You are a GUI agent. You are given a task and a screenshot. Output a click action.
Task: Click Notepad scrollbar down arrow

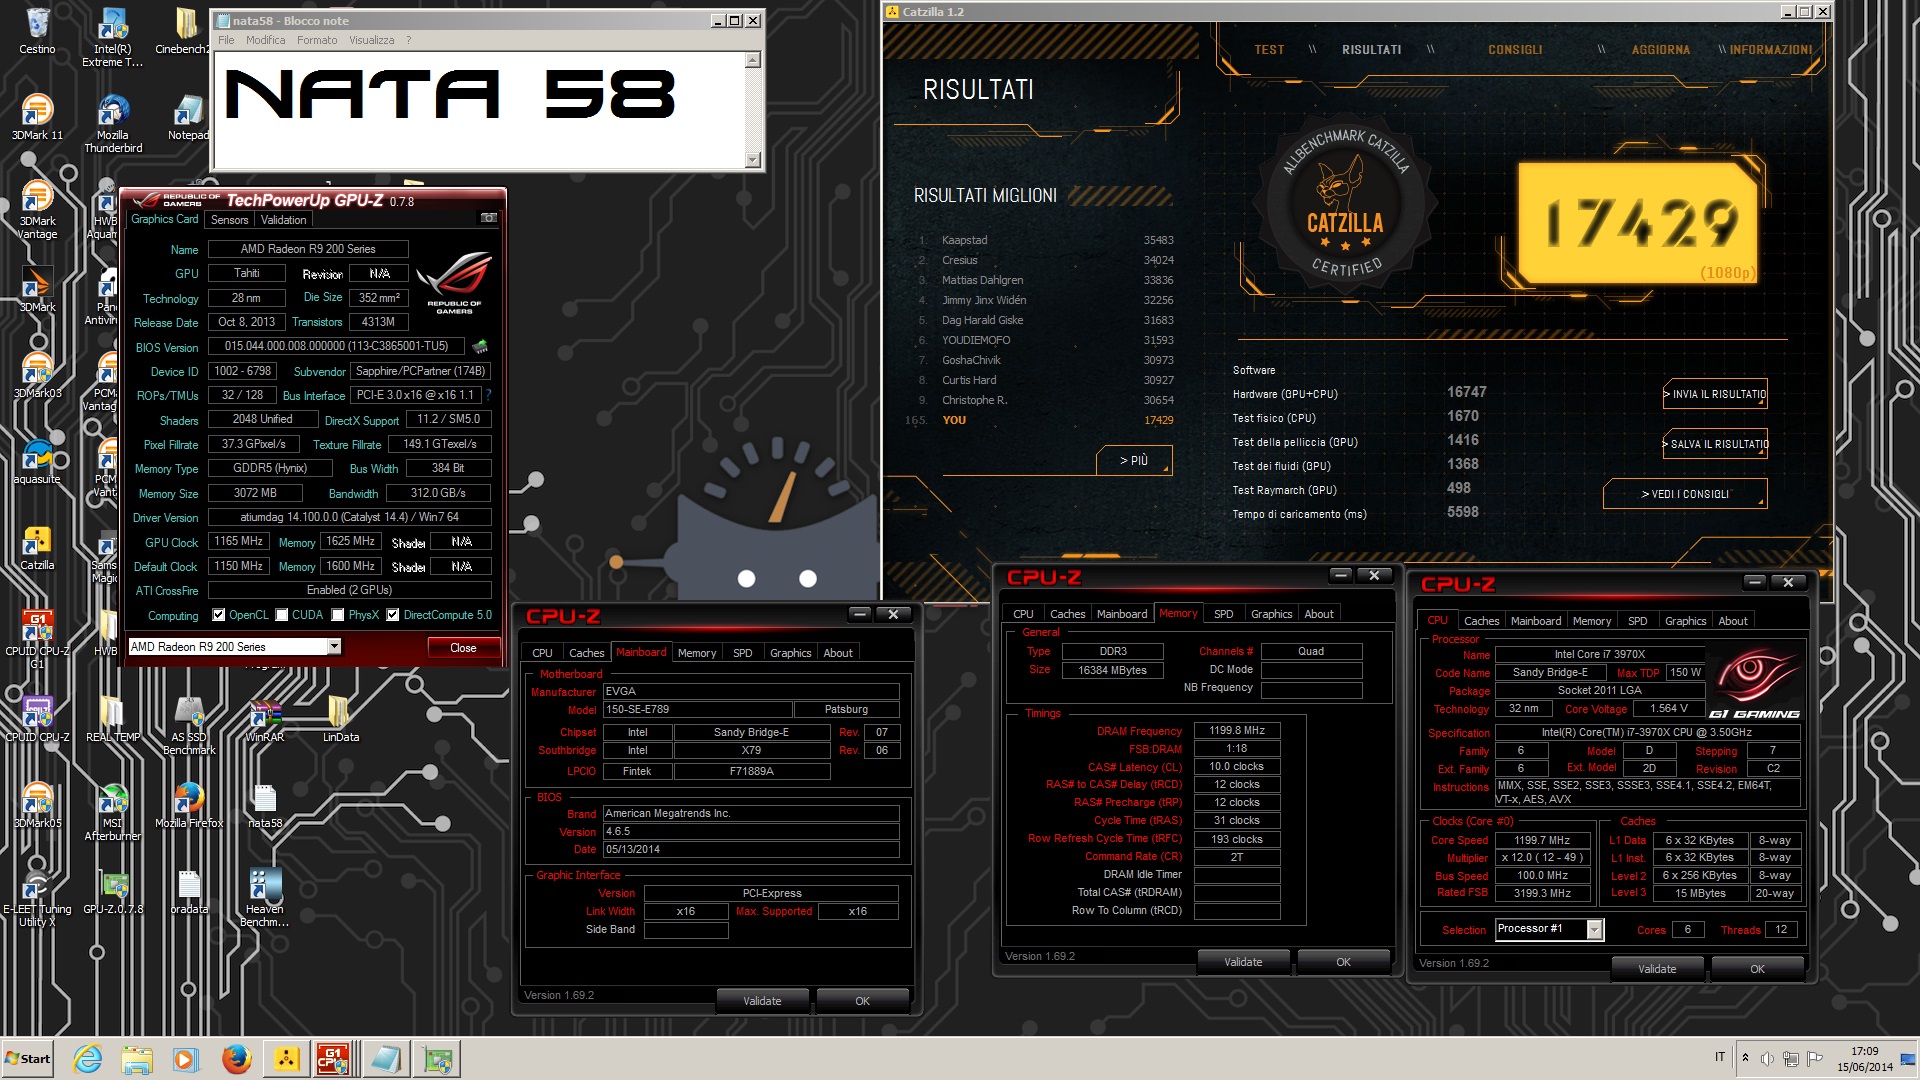click(753, 160)
